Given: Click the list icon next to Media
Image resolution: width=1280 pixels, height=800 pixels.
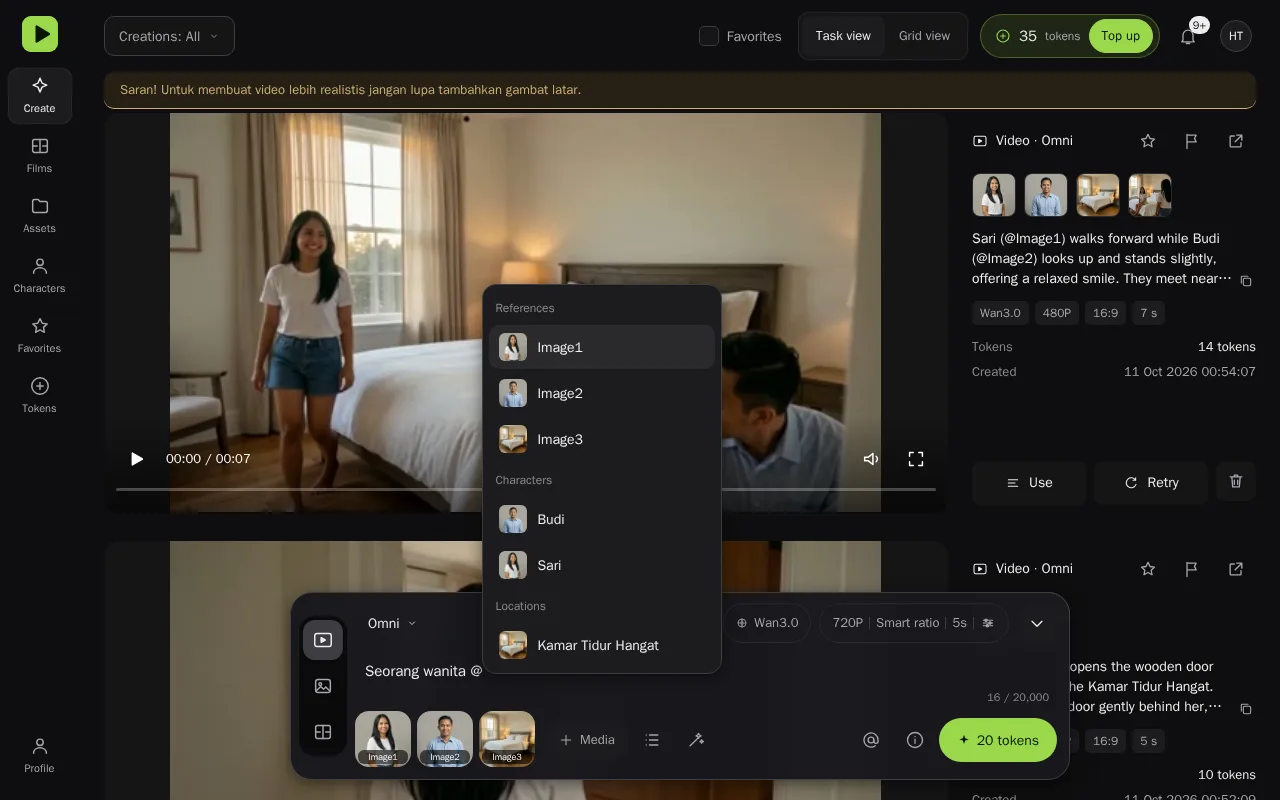Looking at the screenshot, I should (x=652, y=740).
